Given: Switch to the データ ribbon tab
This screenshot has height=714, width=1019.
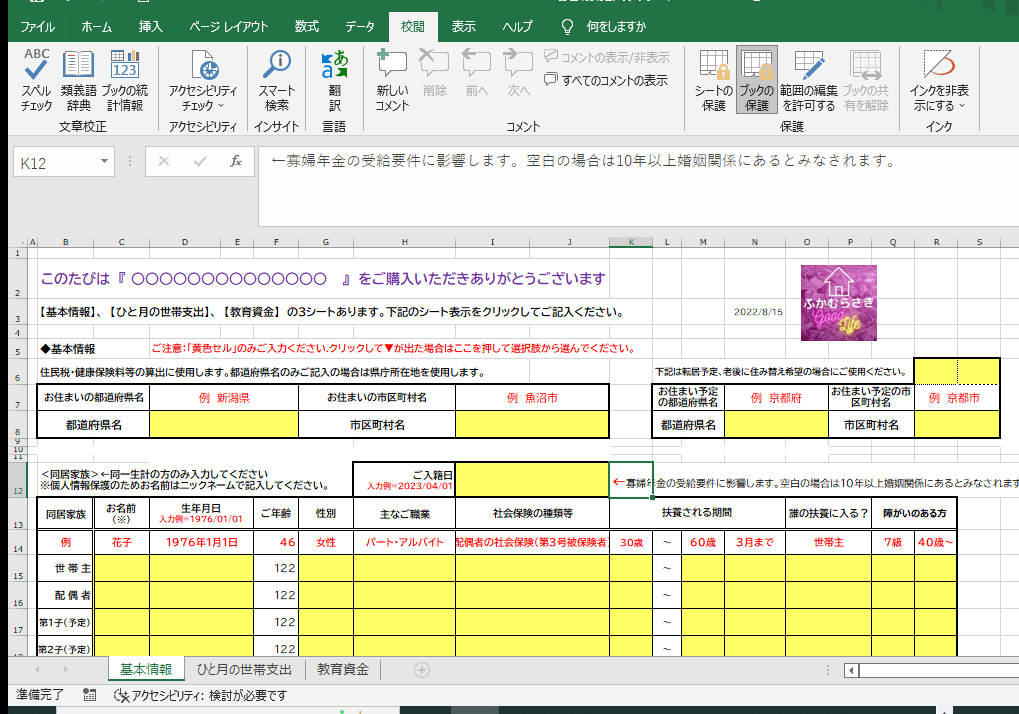Looking at the screenshot, I should (x=359, y=27).
